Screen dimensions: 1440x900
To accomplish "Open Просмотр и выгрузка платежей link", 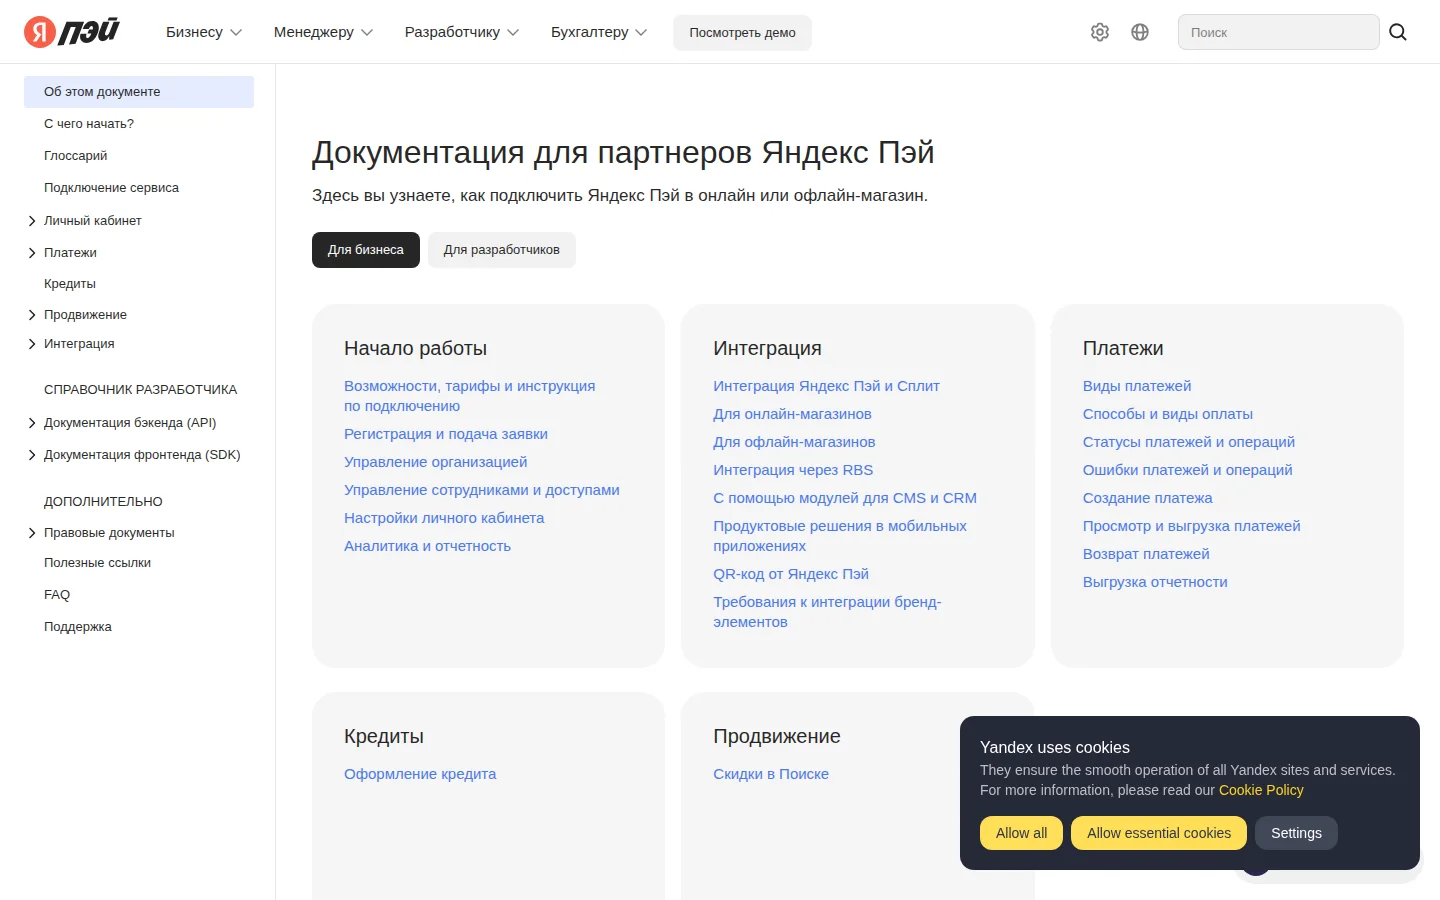I will coord(1192,526).
